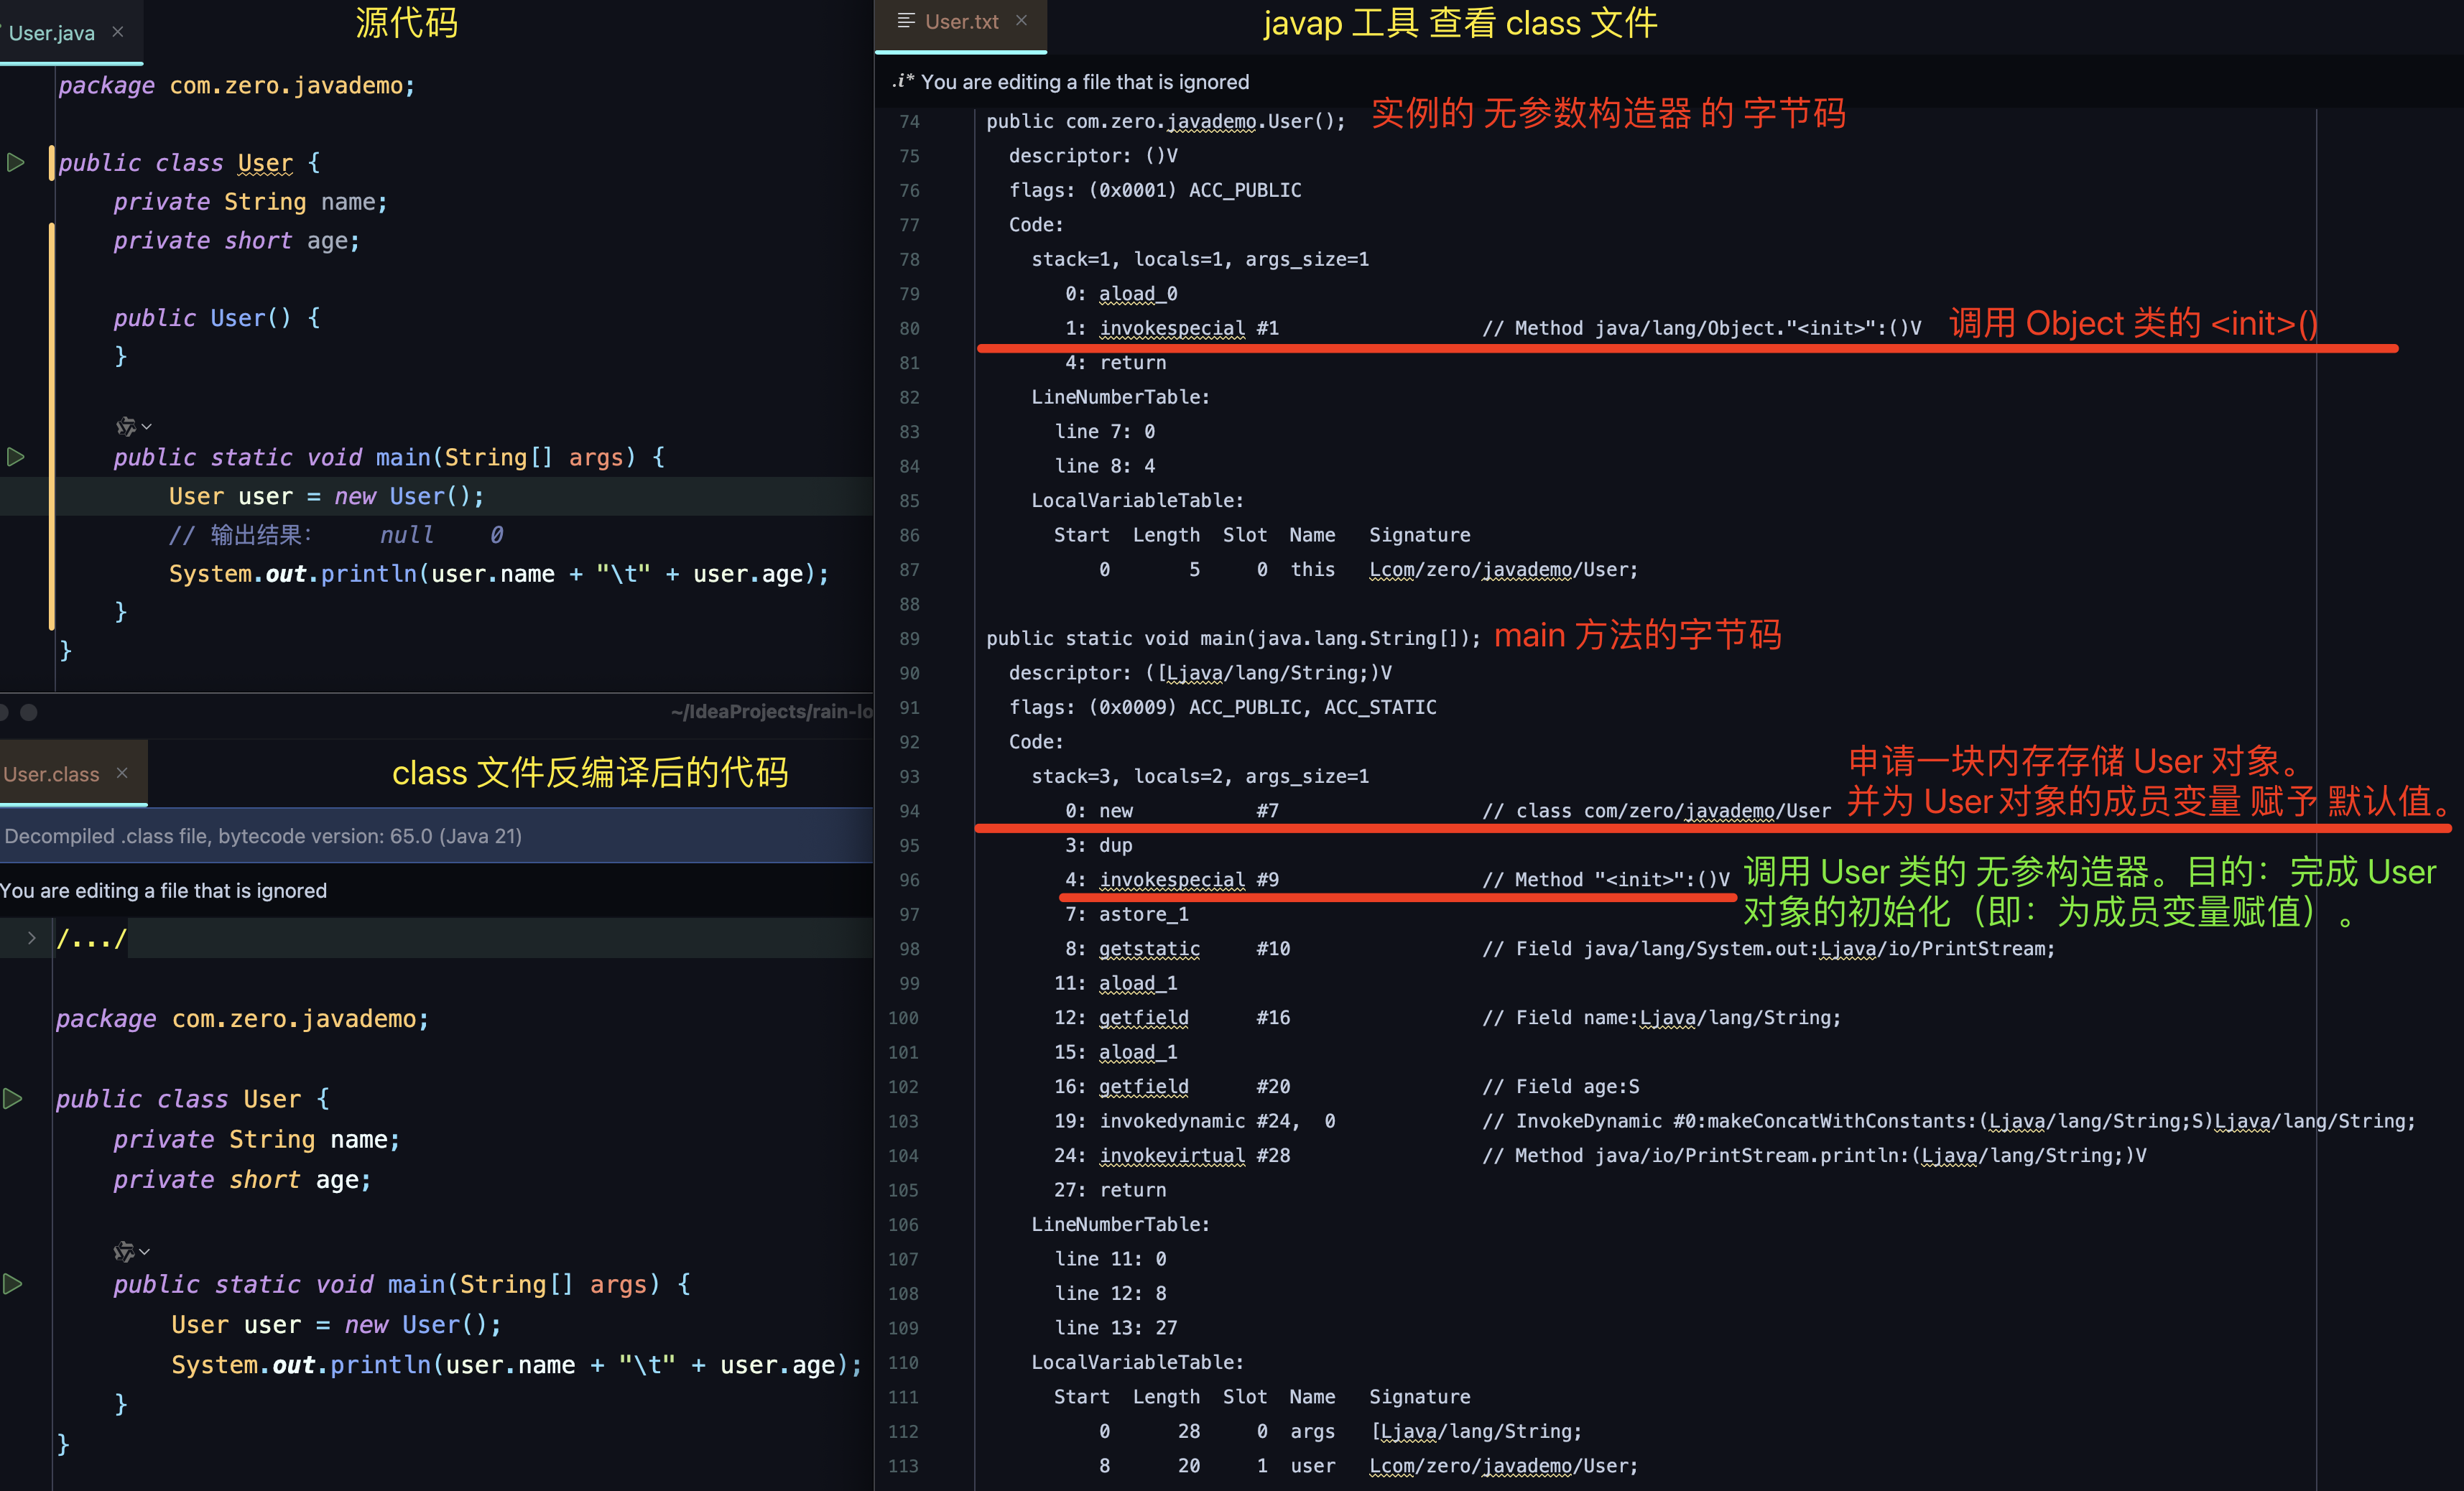Run User class from User.java gutter
This screenshot has width=2464, height=1491.
click(x=16, y=162)
